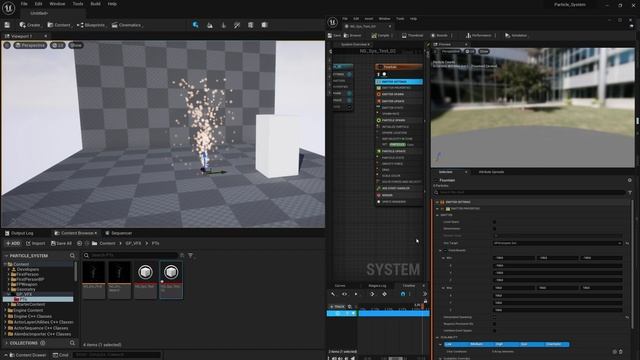Image resolution: width=640 pixels, height=360 pixels.
Task: Click Save All in Content Browser
Action: click(x=61, y=243)
